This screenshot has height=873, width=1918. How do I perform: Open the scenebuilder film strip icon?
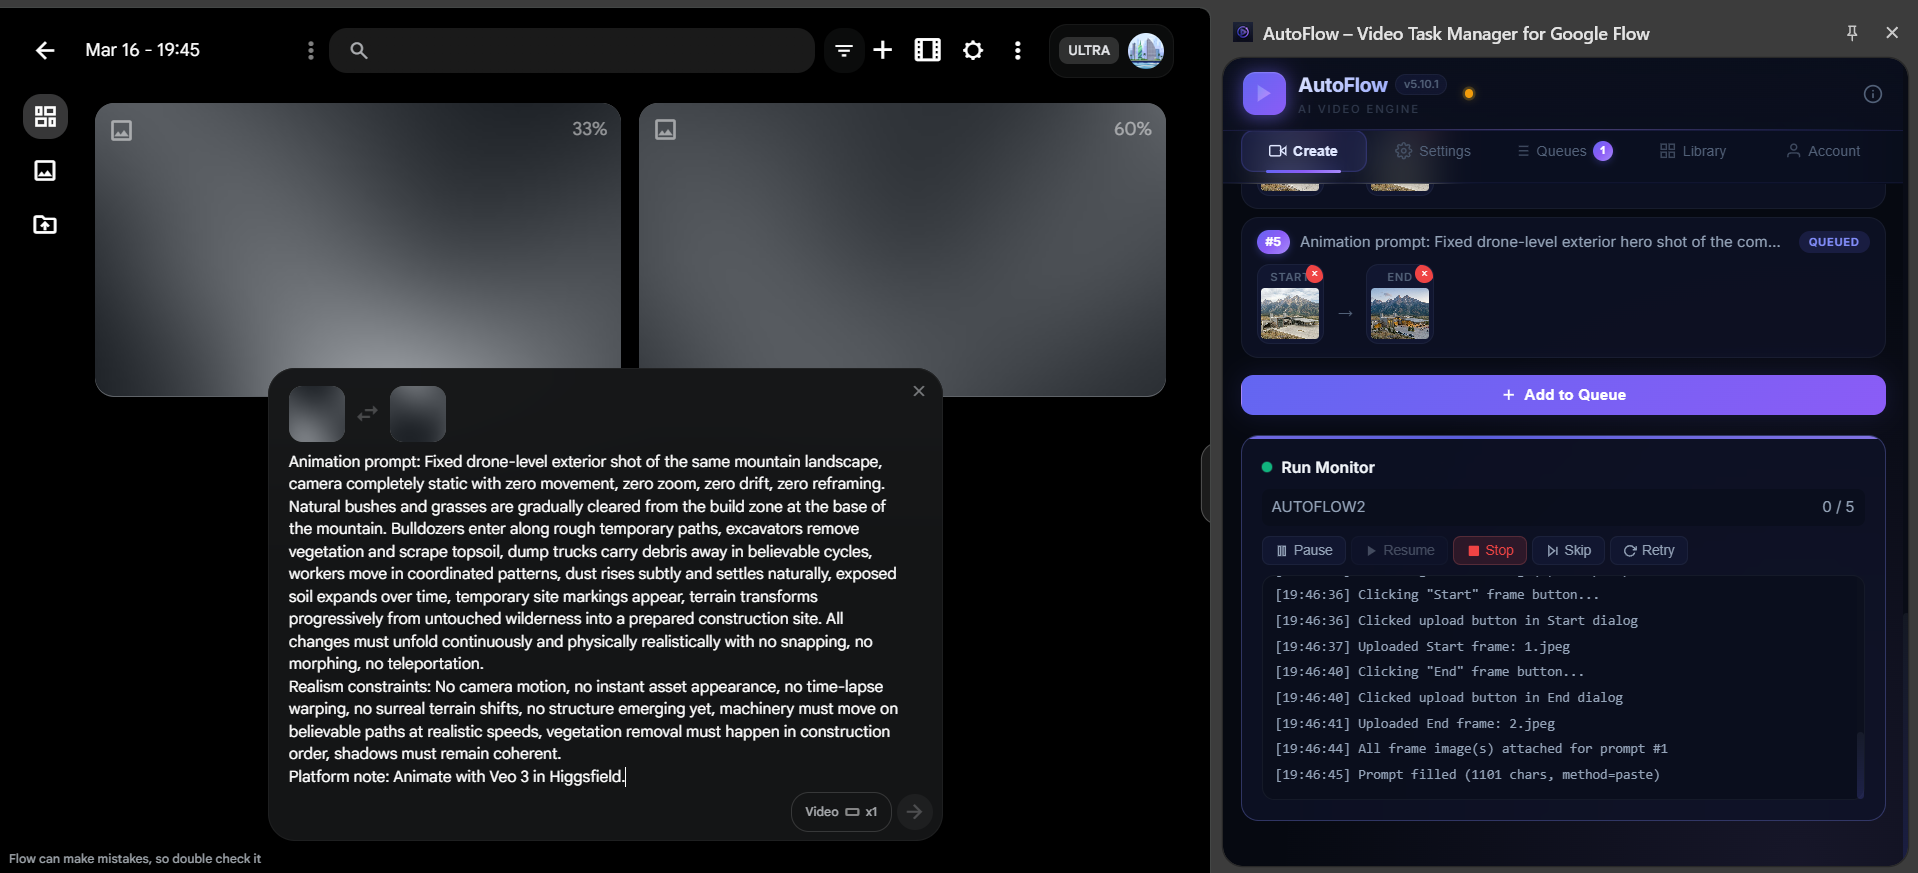[927, 50]
